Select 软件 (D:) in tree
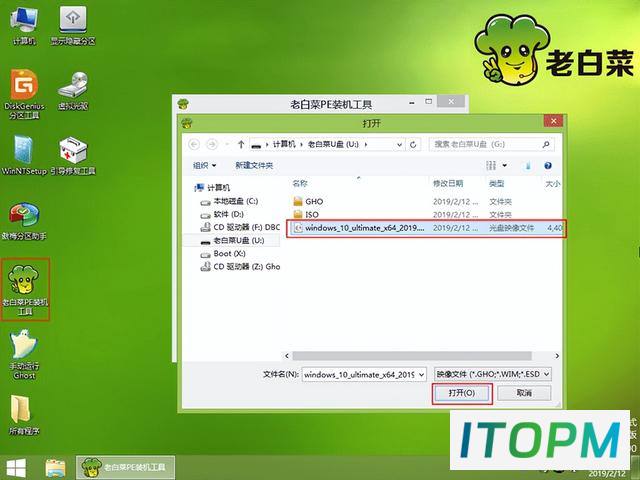640x480 pixels. [222, 214]
